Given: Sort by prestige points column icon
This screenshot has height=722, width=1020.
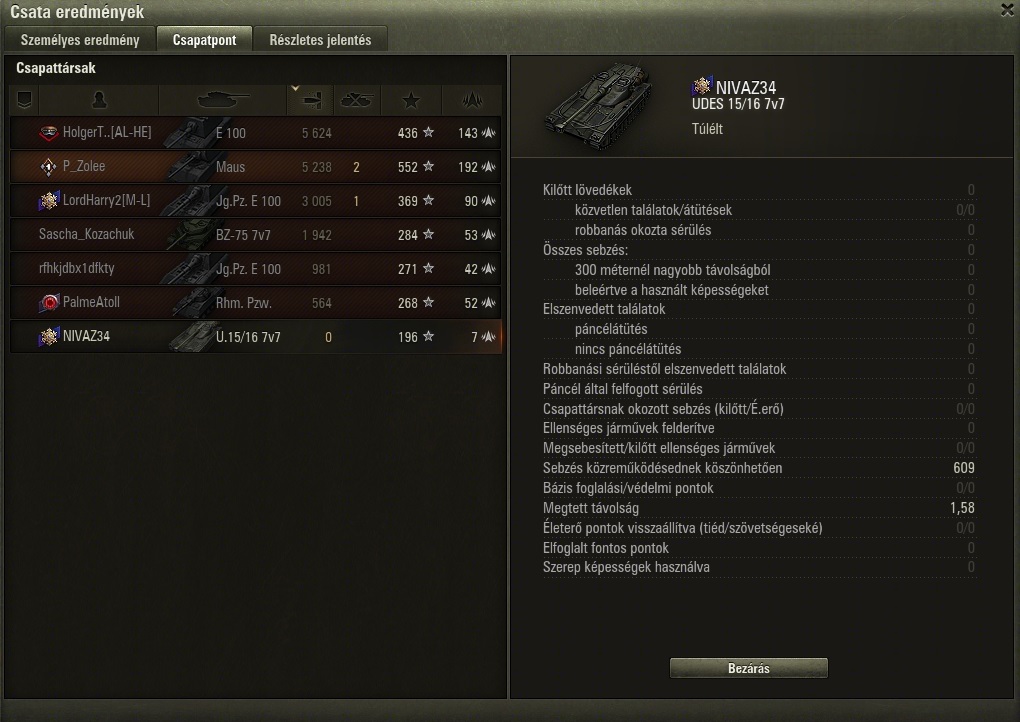Looking at the screenshot, I should click(472, 100).
